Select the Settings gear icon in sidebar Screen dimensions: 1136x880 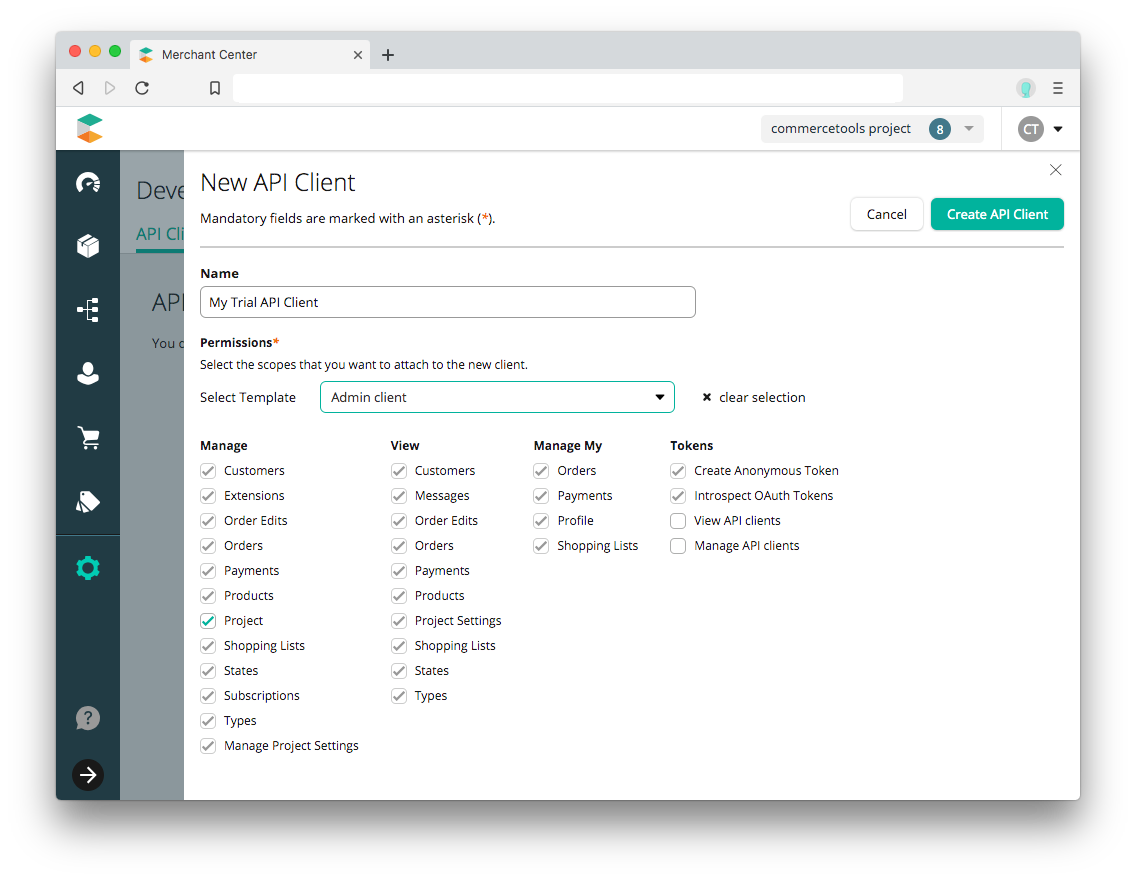[x=88, y=567]
